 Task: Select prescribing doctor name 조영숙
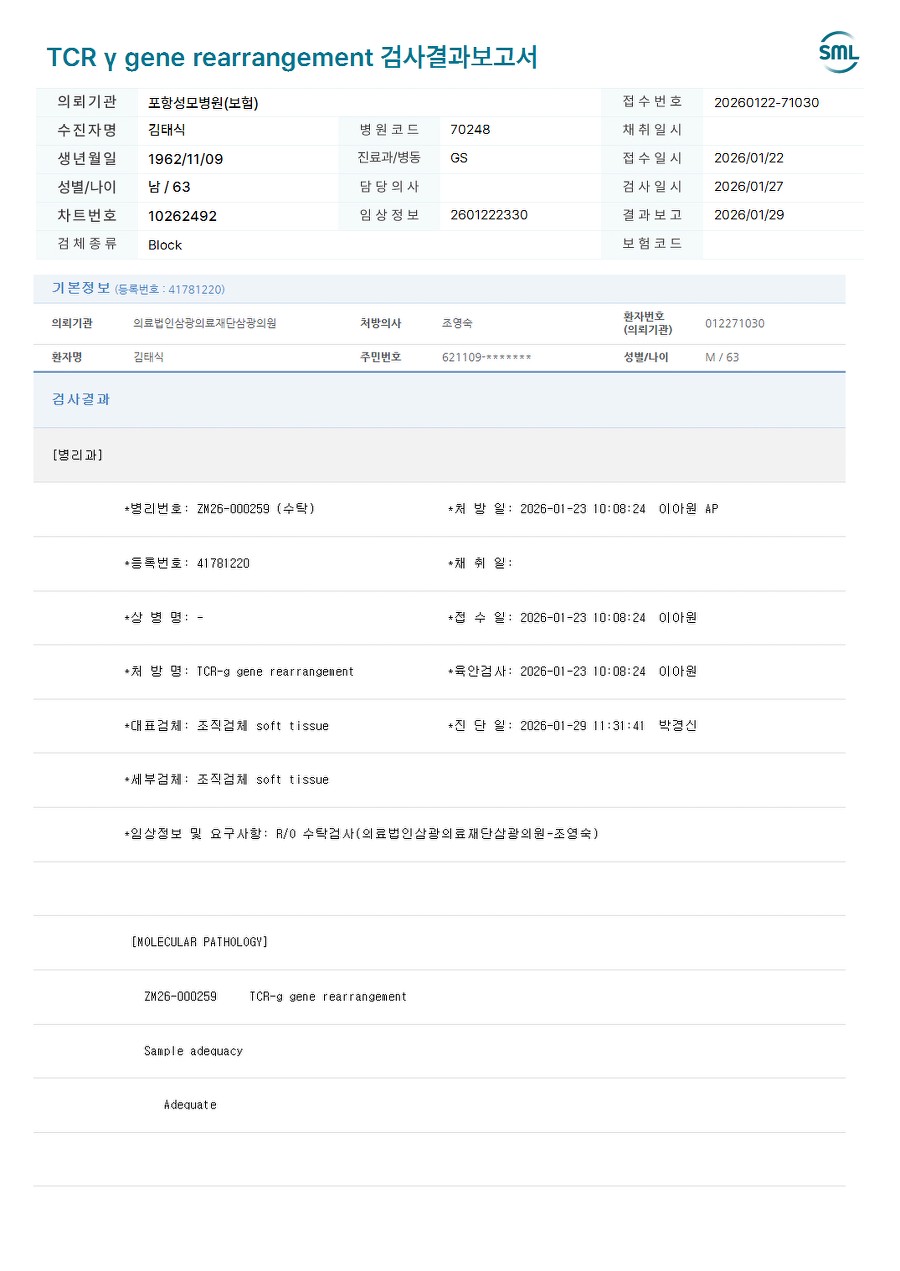pyautogui.click(x=457, y=324)
